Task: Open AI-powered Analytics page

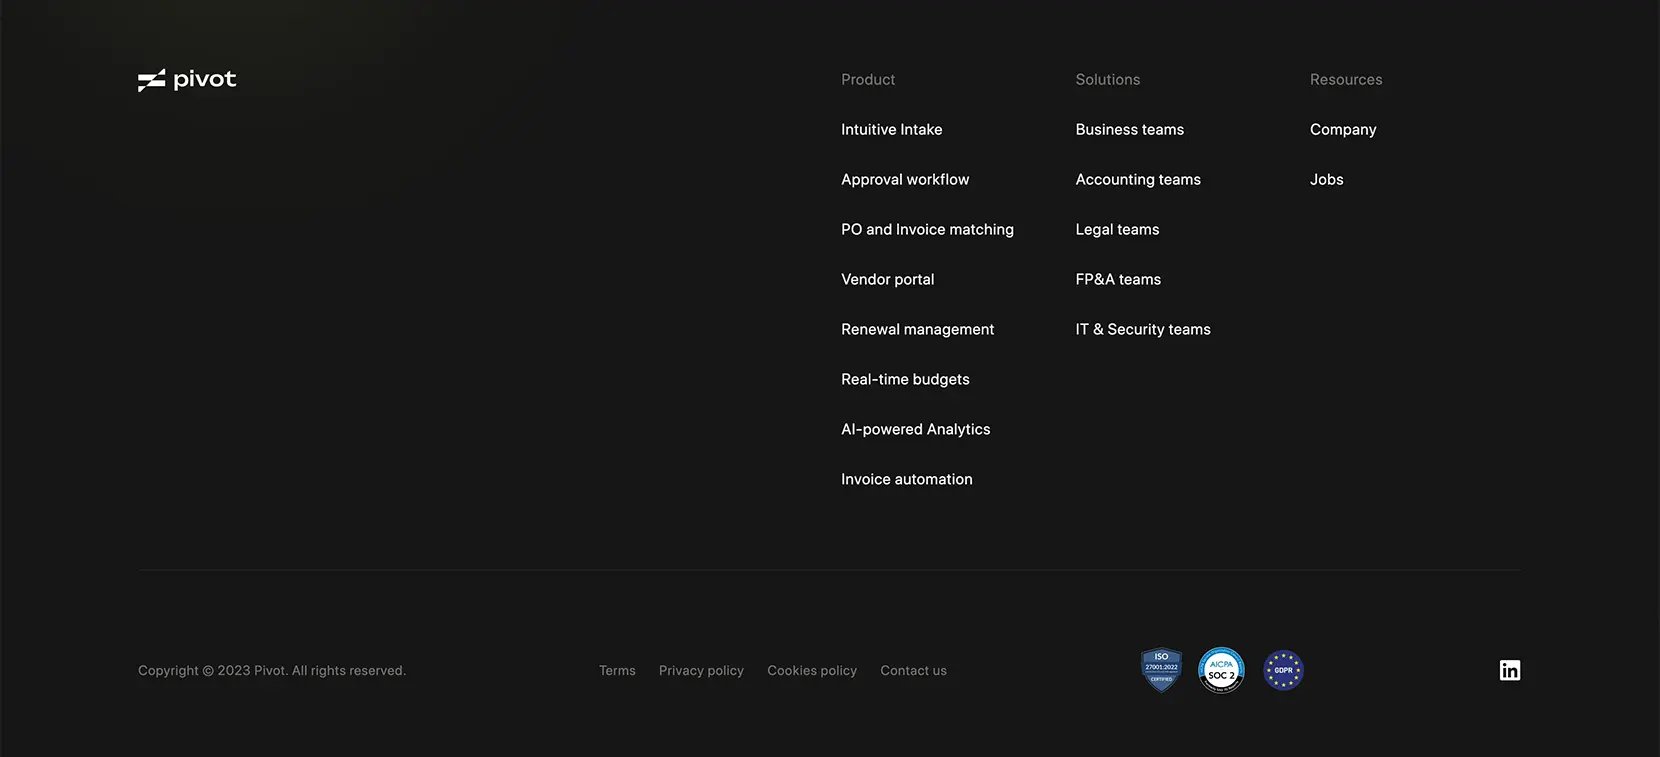Action: [x=915, y=429]
